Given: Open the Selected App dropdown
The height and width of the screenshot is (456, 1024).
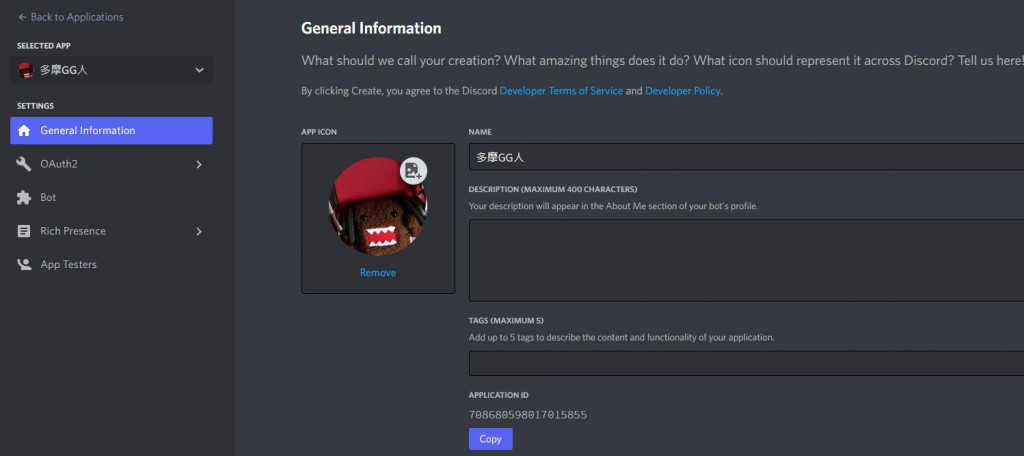Looking at the screenshot, I should click(x=112, y=70).
